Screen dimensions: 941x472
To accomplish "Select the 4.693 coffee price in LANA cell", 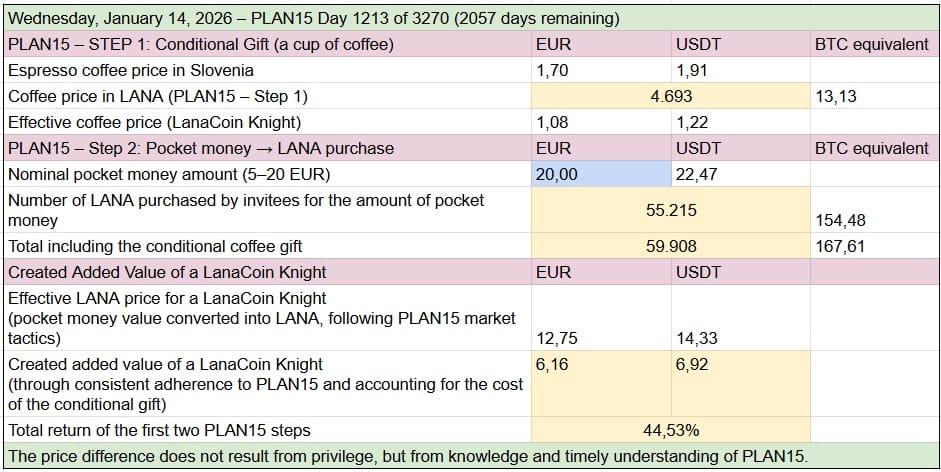I will [x=670, y=97].
